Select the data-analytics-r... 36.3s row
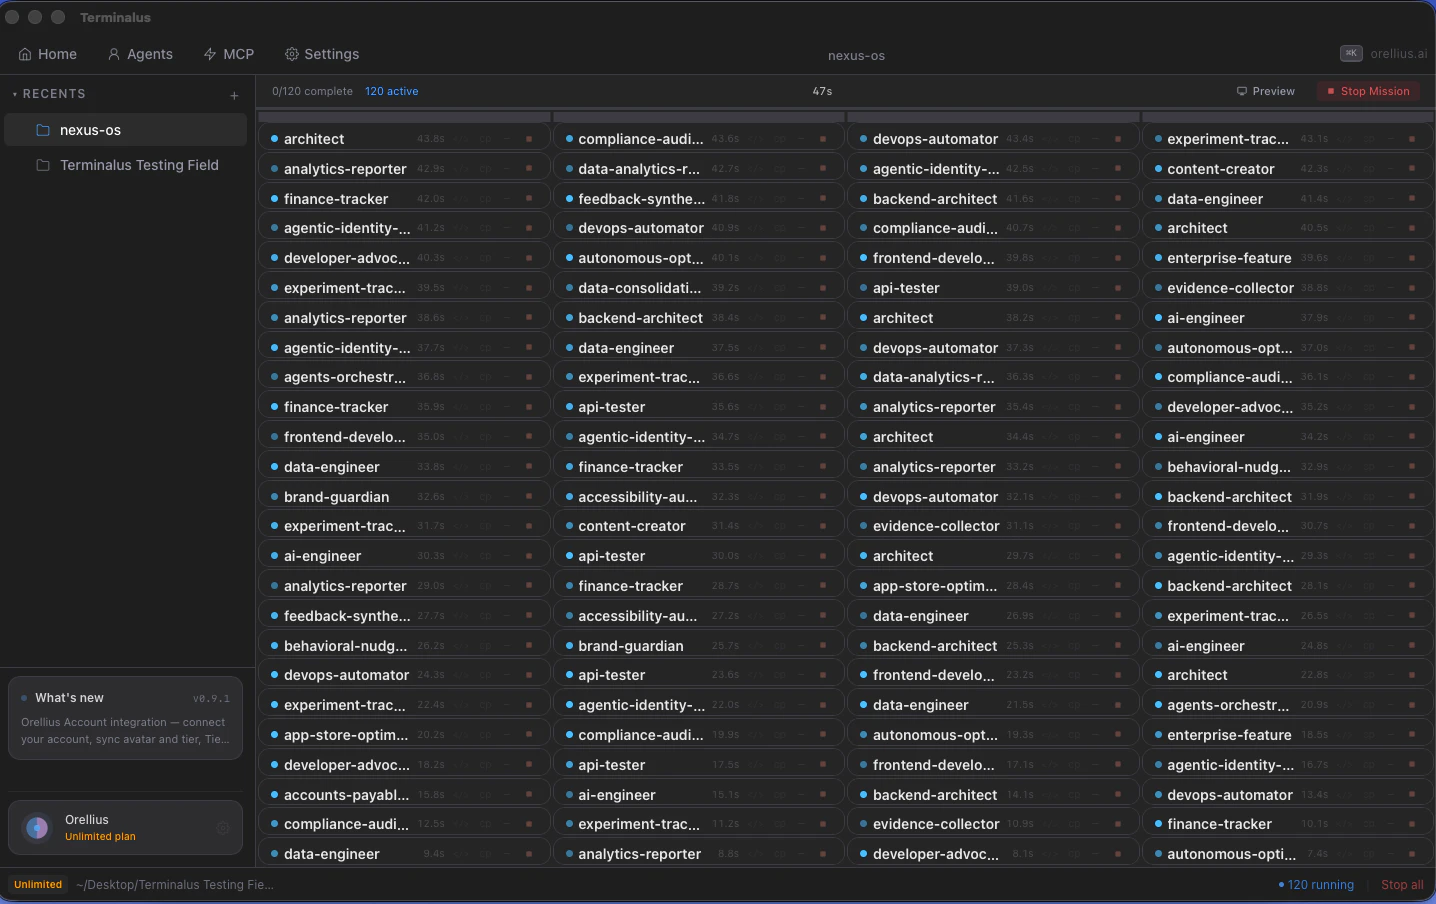1436x904 pixels. click(993, 377)
